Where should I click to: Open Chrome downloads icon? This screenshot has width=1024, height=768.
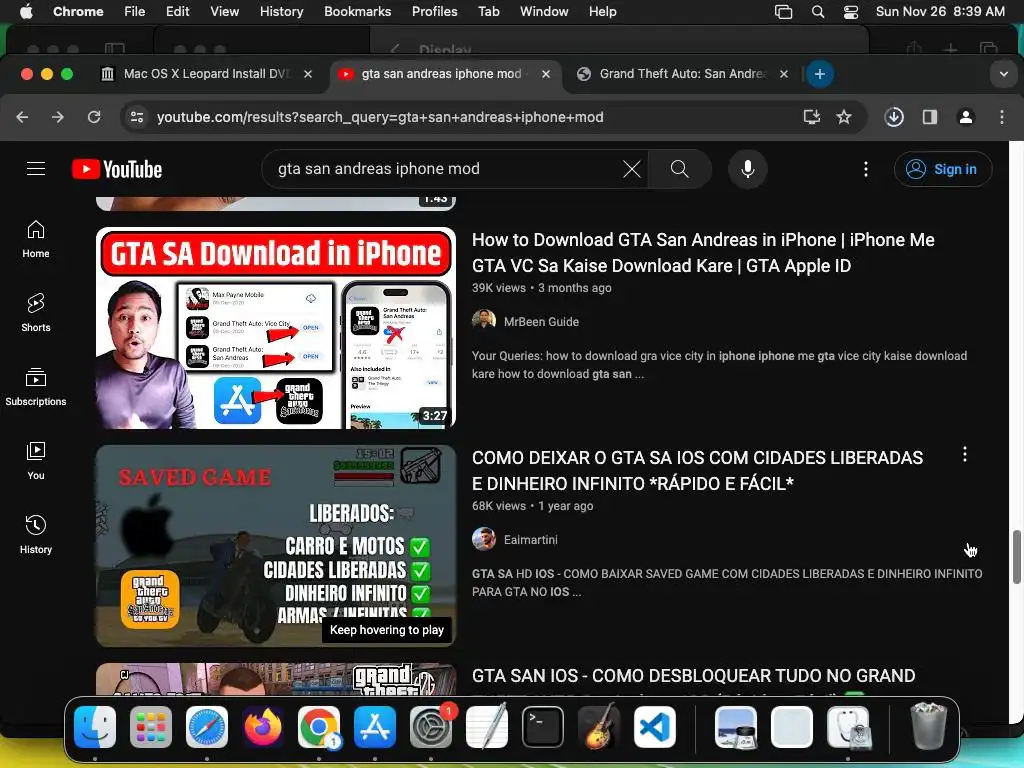coord(894,117)
